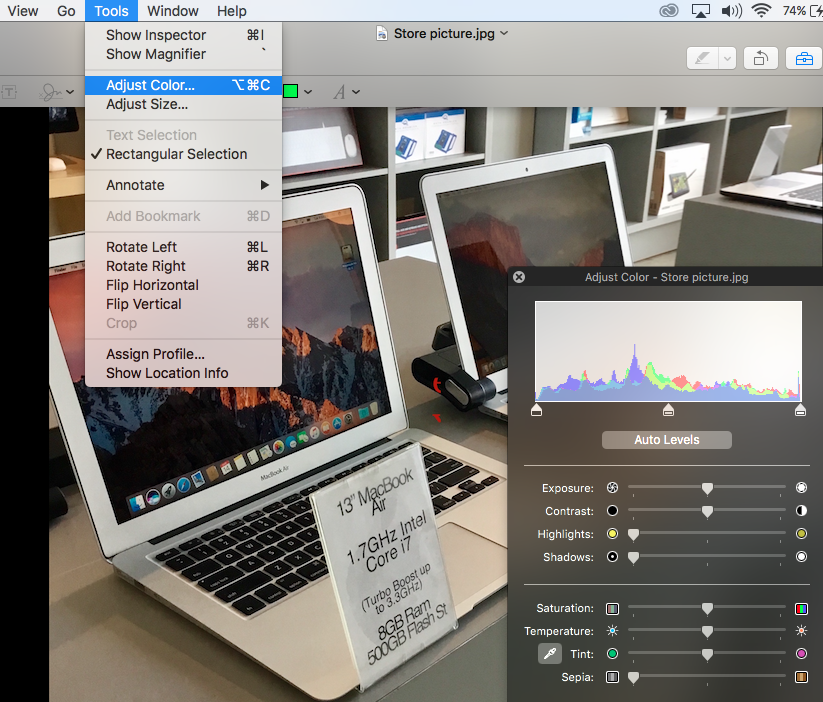Click the low exposure aperture icon
This screenshot has width=823, height=702.
tap(612, 488)
